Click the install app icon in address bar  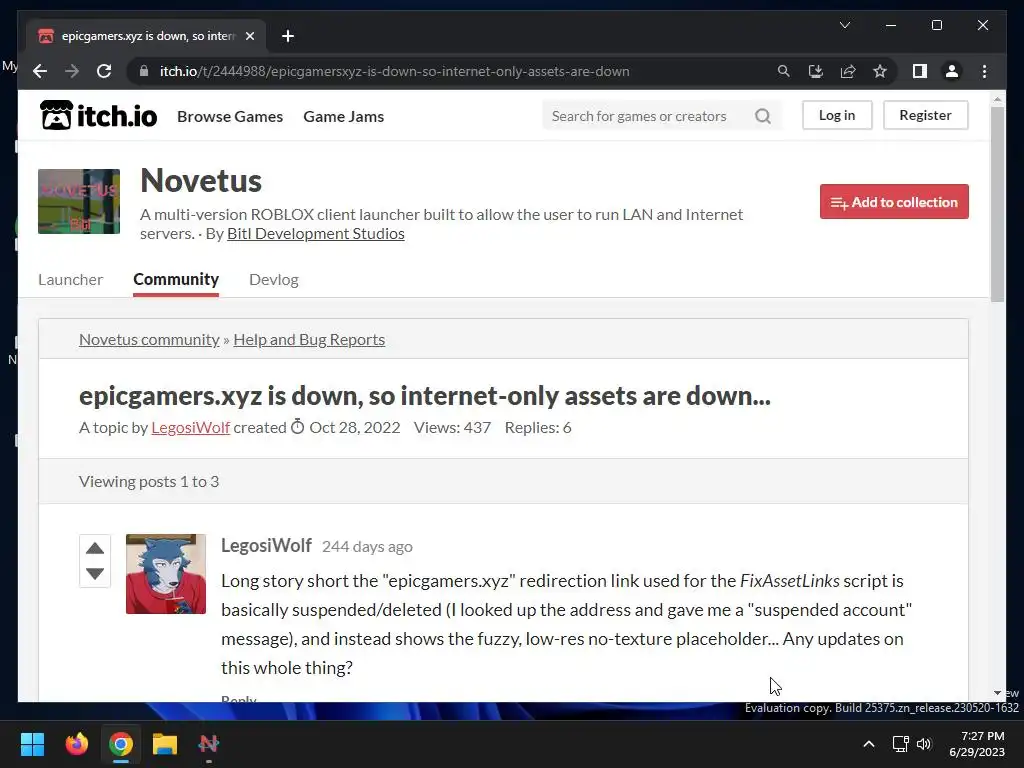[x=816, y=71]
